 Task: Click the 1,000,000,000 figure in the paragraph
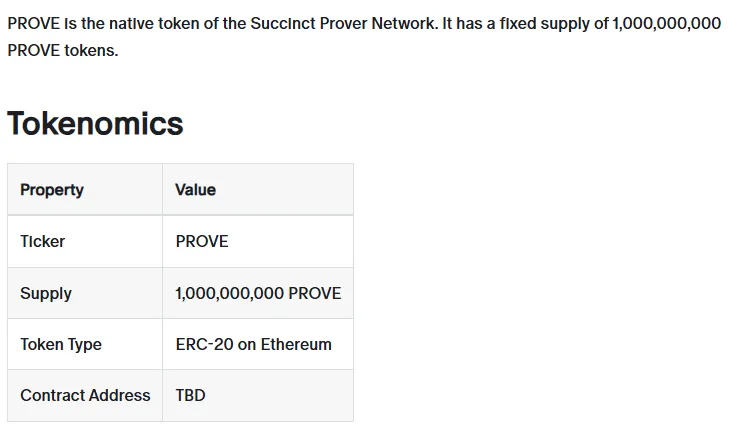pyautogui.click(x=666, y=23)
